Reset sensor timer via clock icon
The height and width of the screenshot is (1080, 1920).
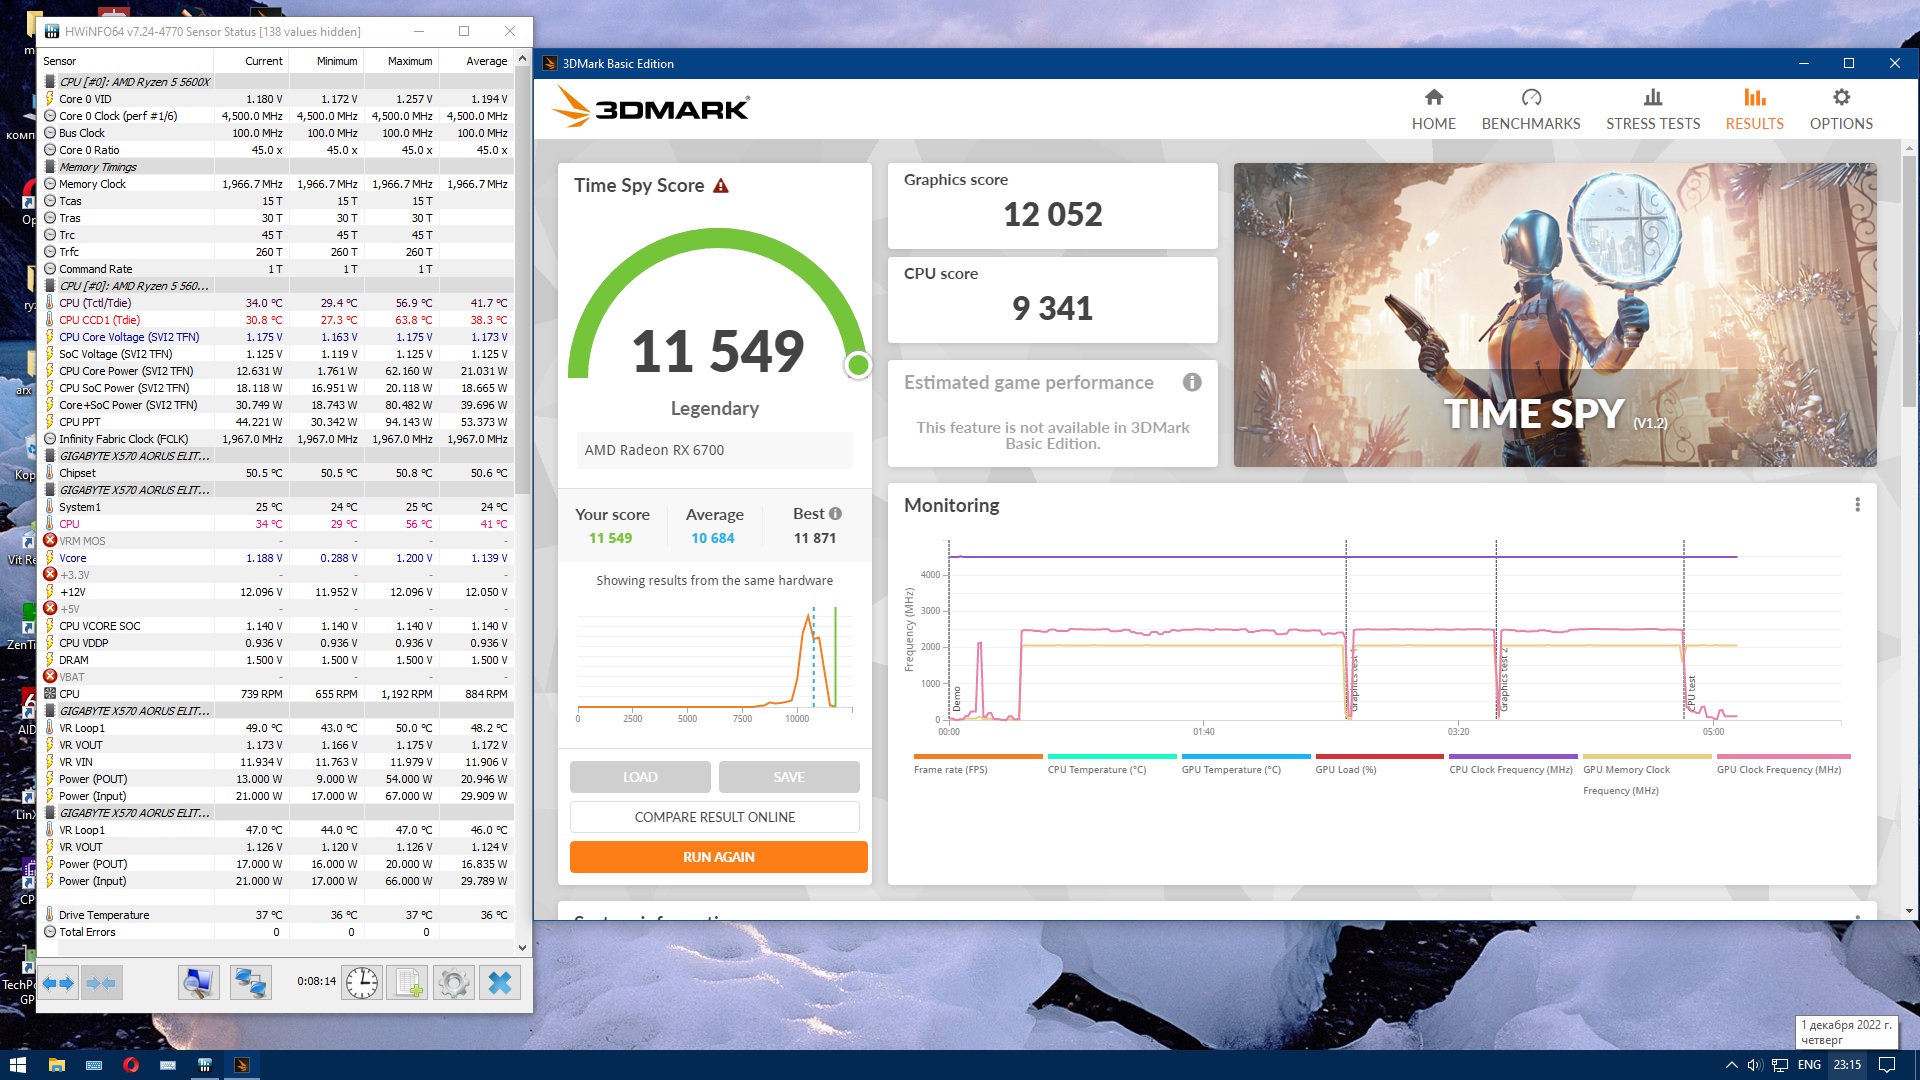(362, 983)
